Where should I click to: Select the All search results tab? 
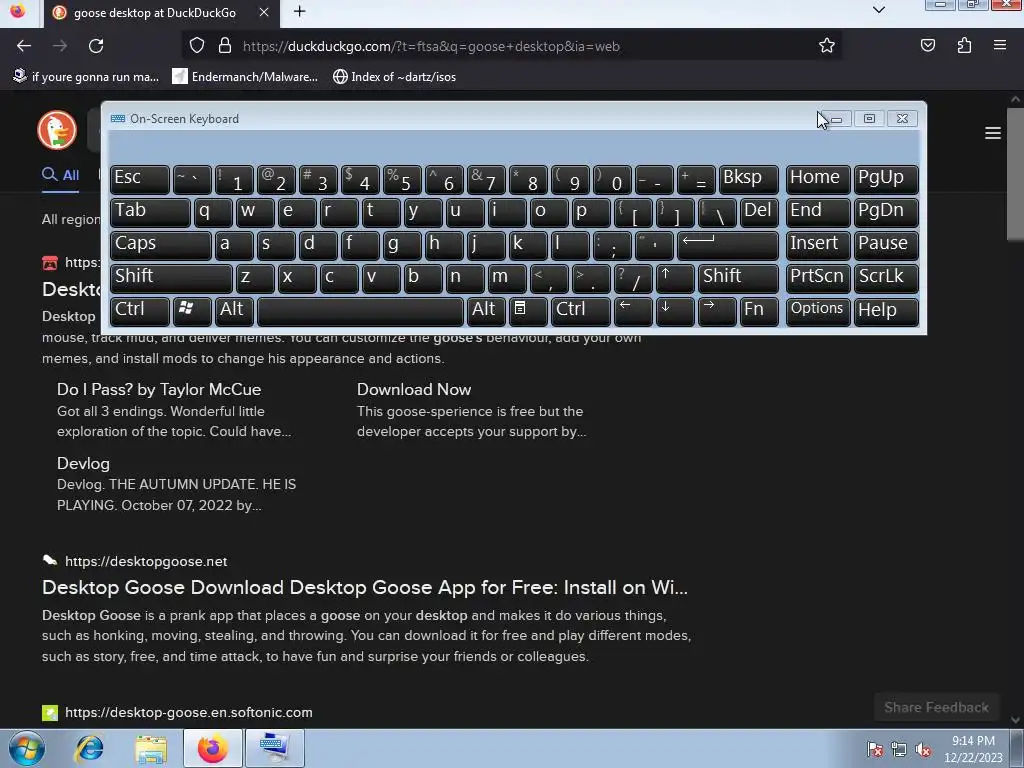[61, 175]
